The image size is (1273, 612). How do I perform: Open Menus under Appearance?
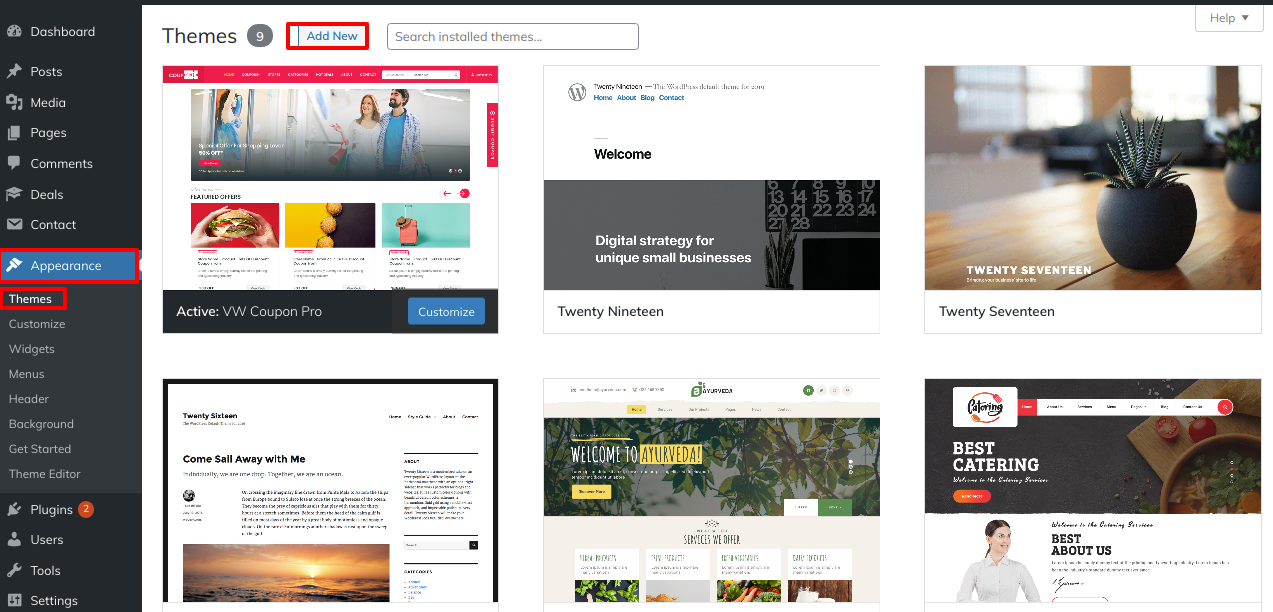pos(27,374)
